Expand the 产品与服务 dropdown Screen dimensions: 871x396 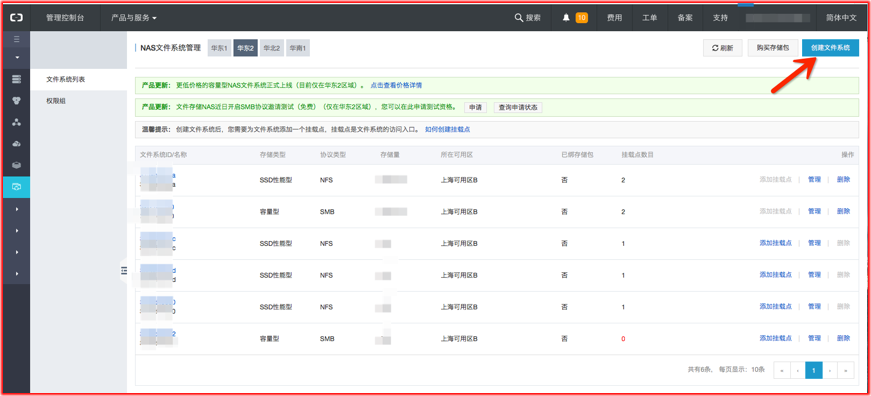coord(134,18)
